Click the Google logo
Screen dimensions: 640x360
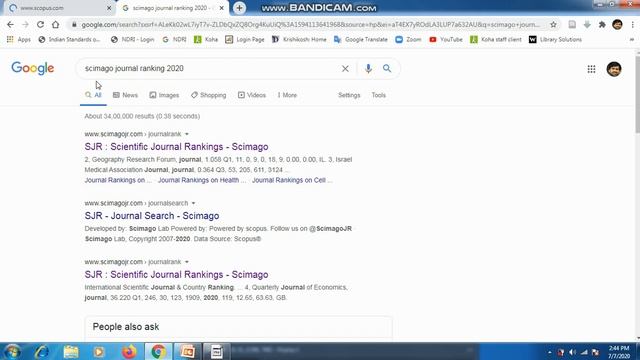point(33,68)
